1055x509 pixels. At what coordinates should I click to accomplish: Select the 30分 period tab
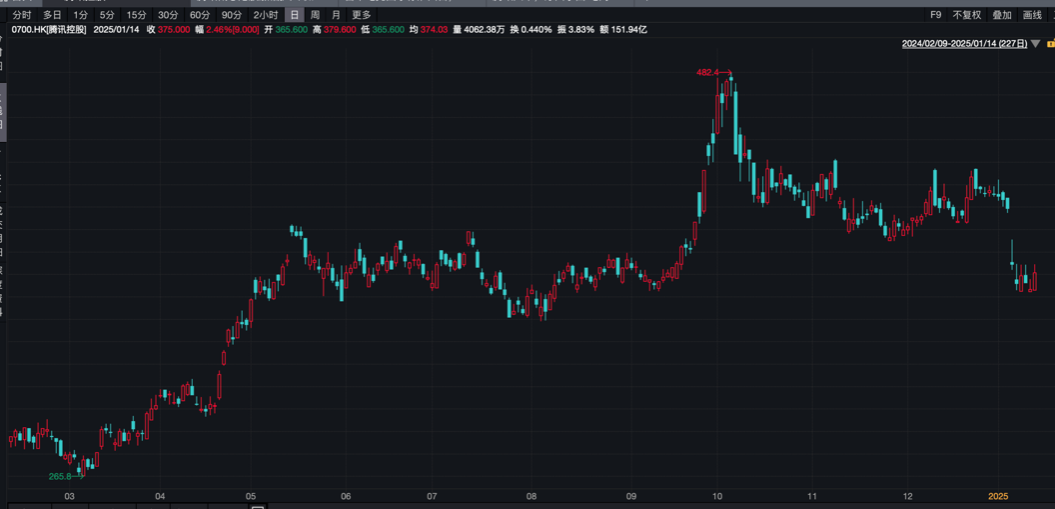(168, 15)
